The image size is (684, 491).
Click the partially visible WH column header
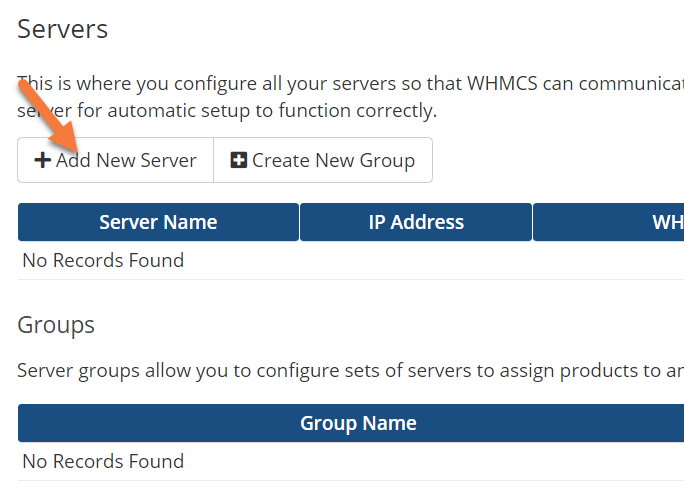coord(666,222)
